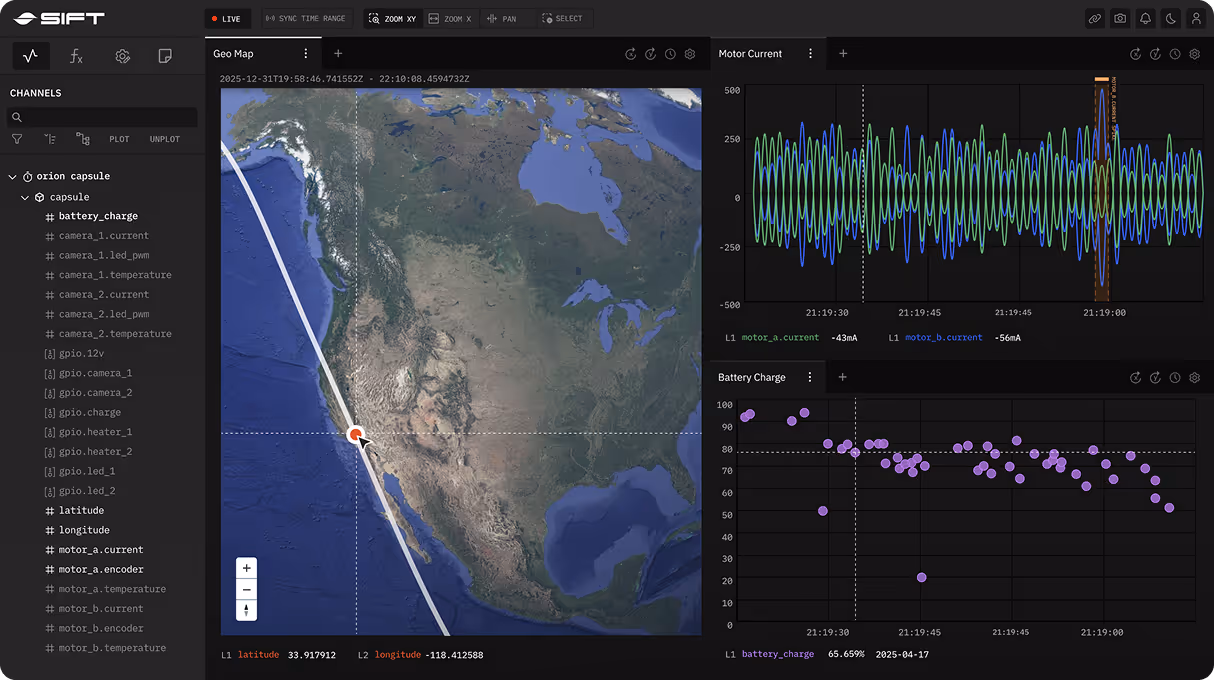Open the fx calculated channels tab
The height and width of the screenshot is (680, 1214).
[76, 56]
